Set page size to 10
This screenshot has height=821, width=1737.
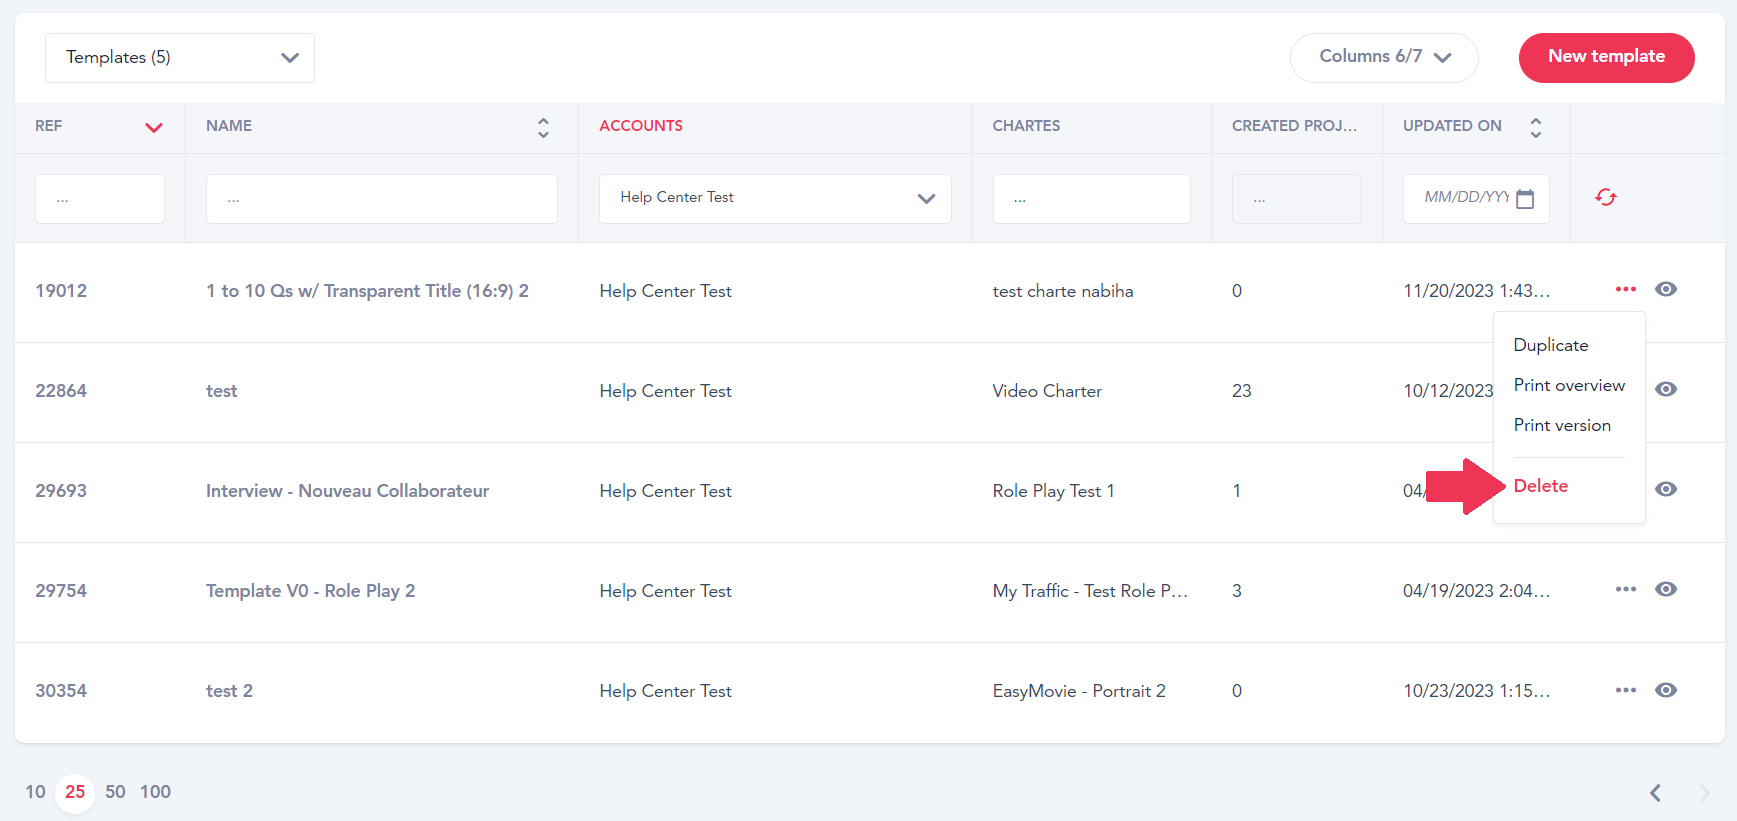35,792
